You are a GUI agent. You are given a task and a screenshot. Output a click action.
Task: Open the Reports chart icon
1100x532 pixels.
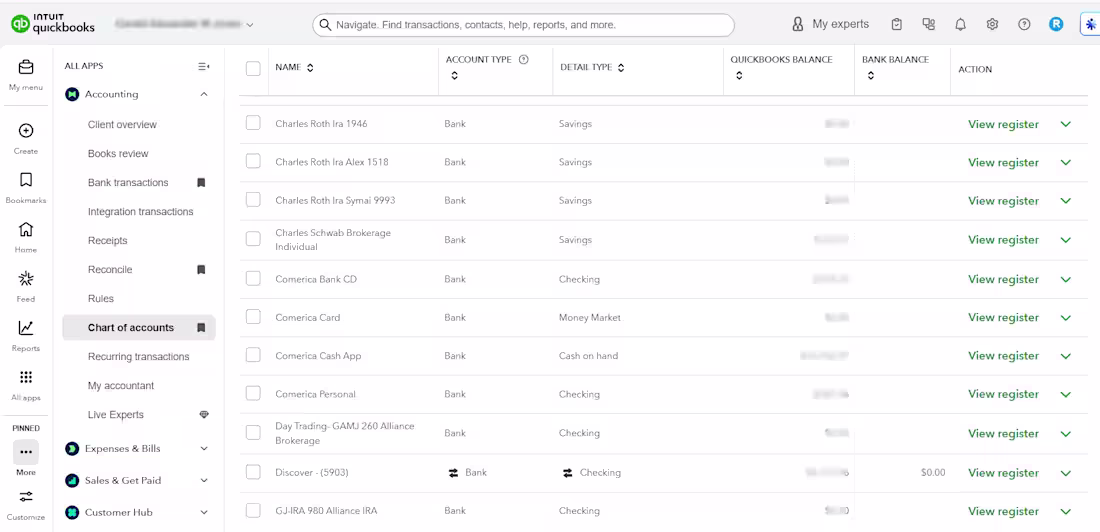point(26,328)
